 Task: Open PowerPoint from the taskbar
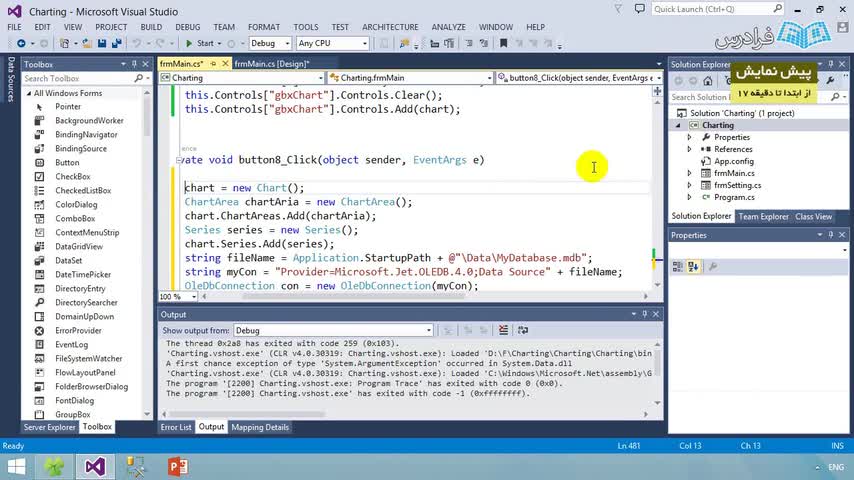[x=178, y=467]
